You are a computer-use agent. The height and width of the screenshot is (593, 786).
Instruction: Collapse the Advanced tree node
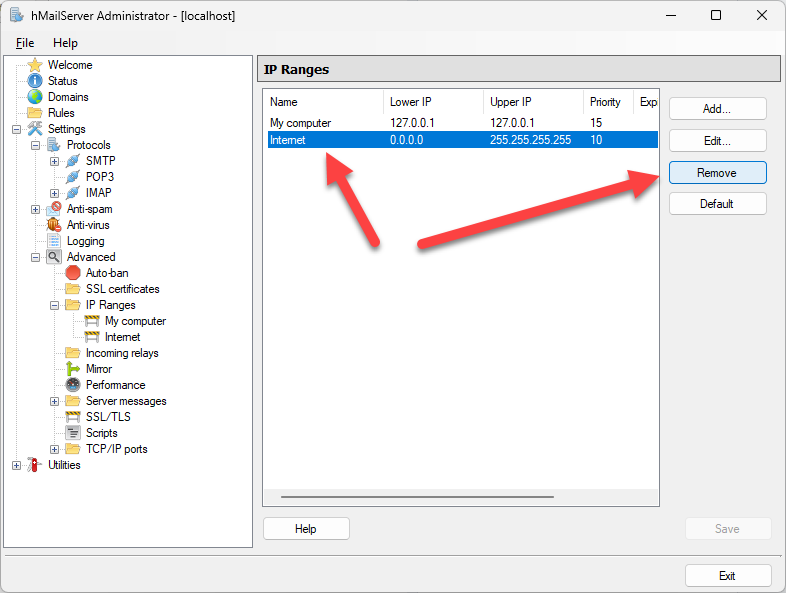[x=36, y=258]
